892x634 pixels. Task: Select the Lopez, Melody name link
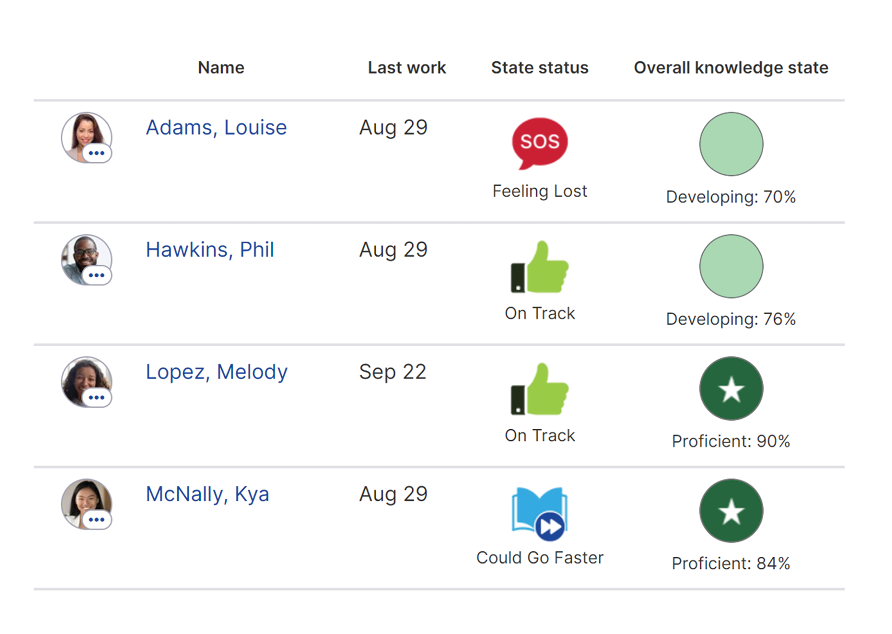(x=216, y=371)
